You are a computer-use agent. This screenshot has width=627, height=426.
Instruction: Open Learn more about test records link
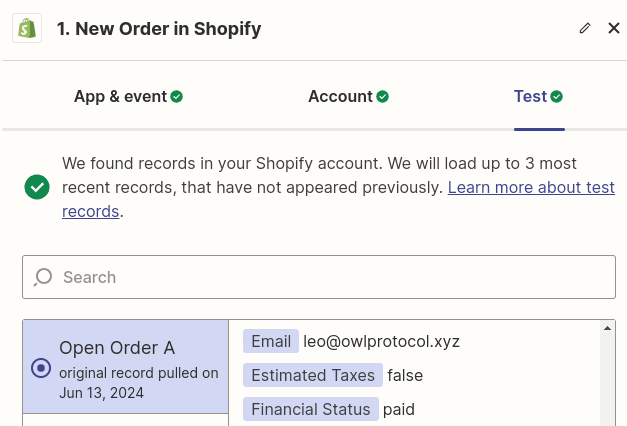pyautogui.click(x=530, y=187)
